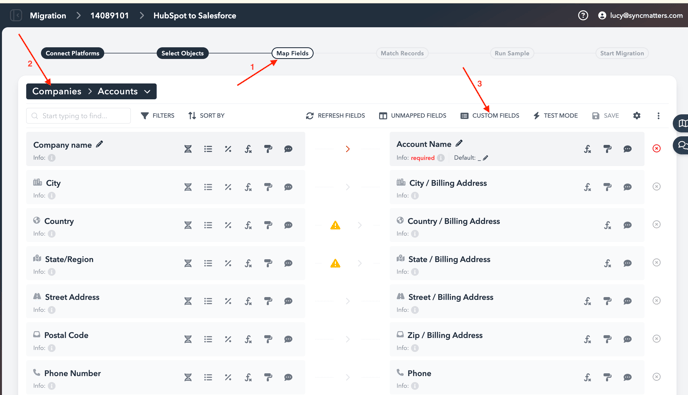This screenshot has width=688, height=395.
Task: Open the map icon on the right edge
Action: (683, 123)
